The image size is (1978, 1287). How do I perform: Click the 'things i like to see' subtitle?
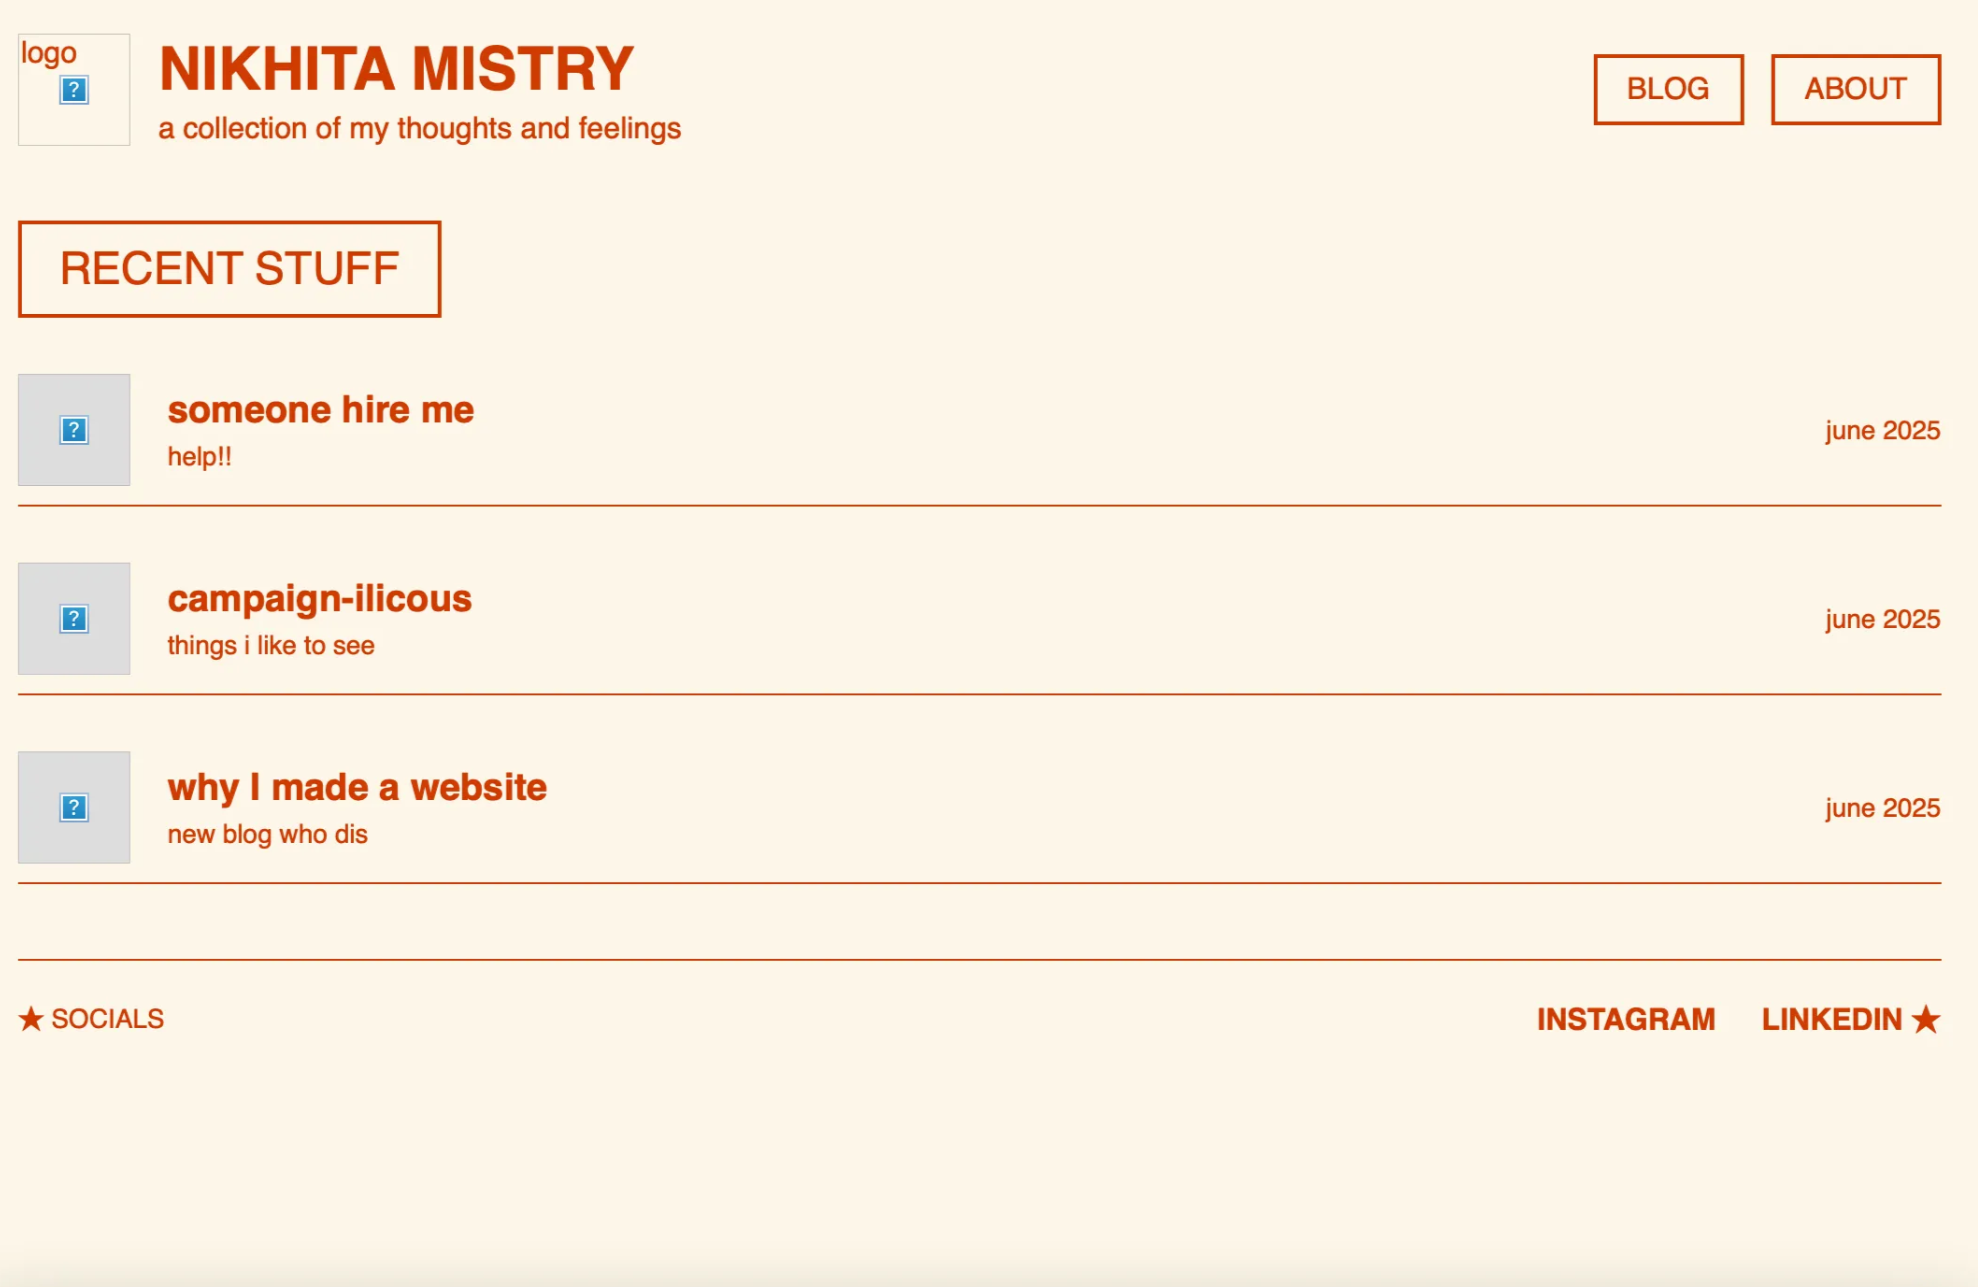pyautogui.click(x=270, y=646)
